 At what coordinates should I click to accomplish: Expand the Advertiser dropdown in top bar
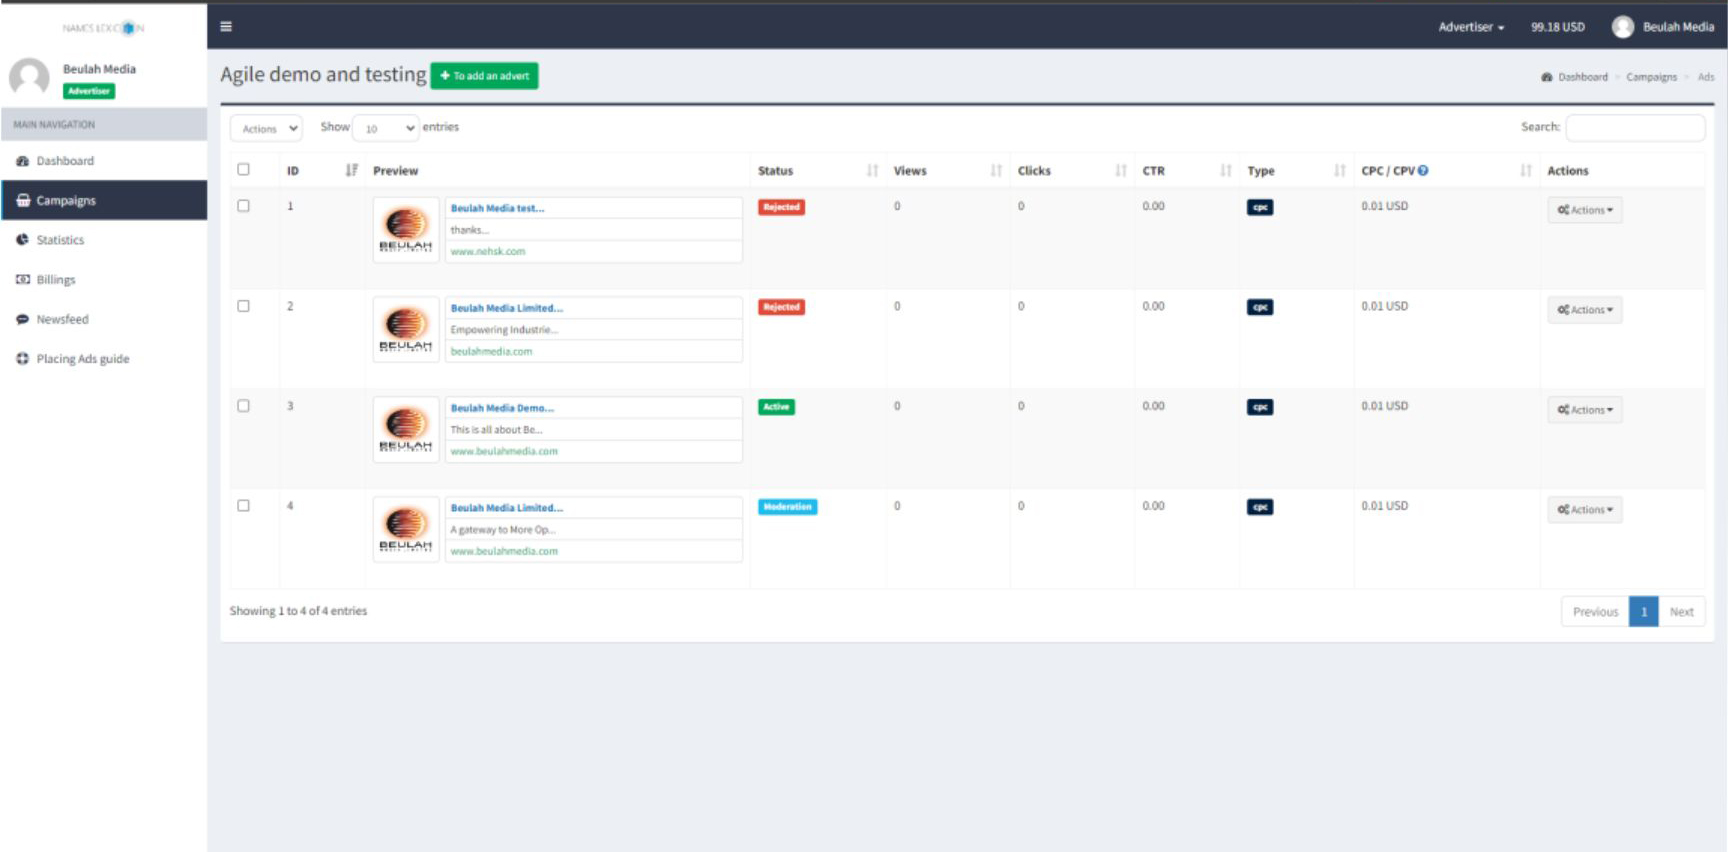click(x=1471, y=27)
